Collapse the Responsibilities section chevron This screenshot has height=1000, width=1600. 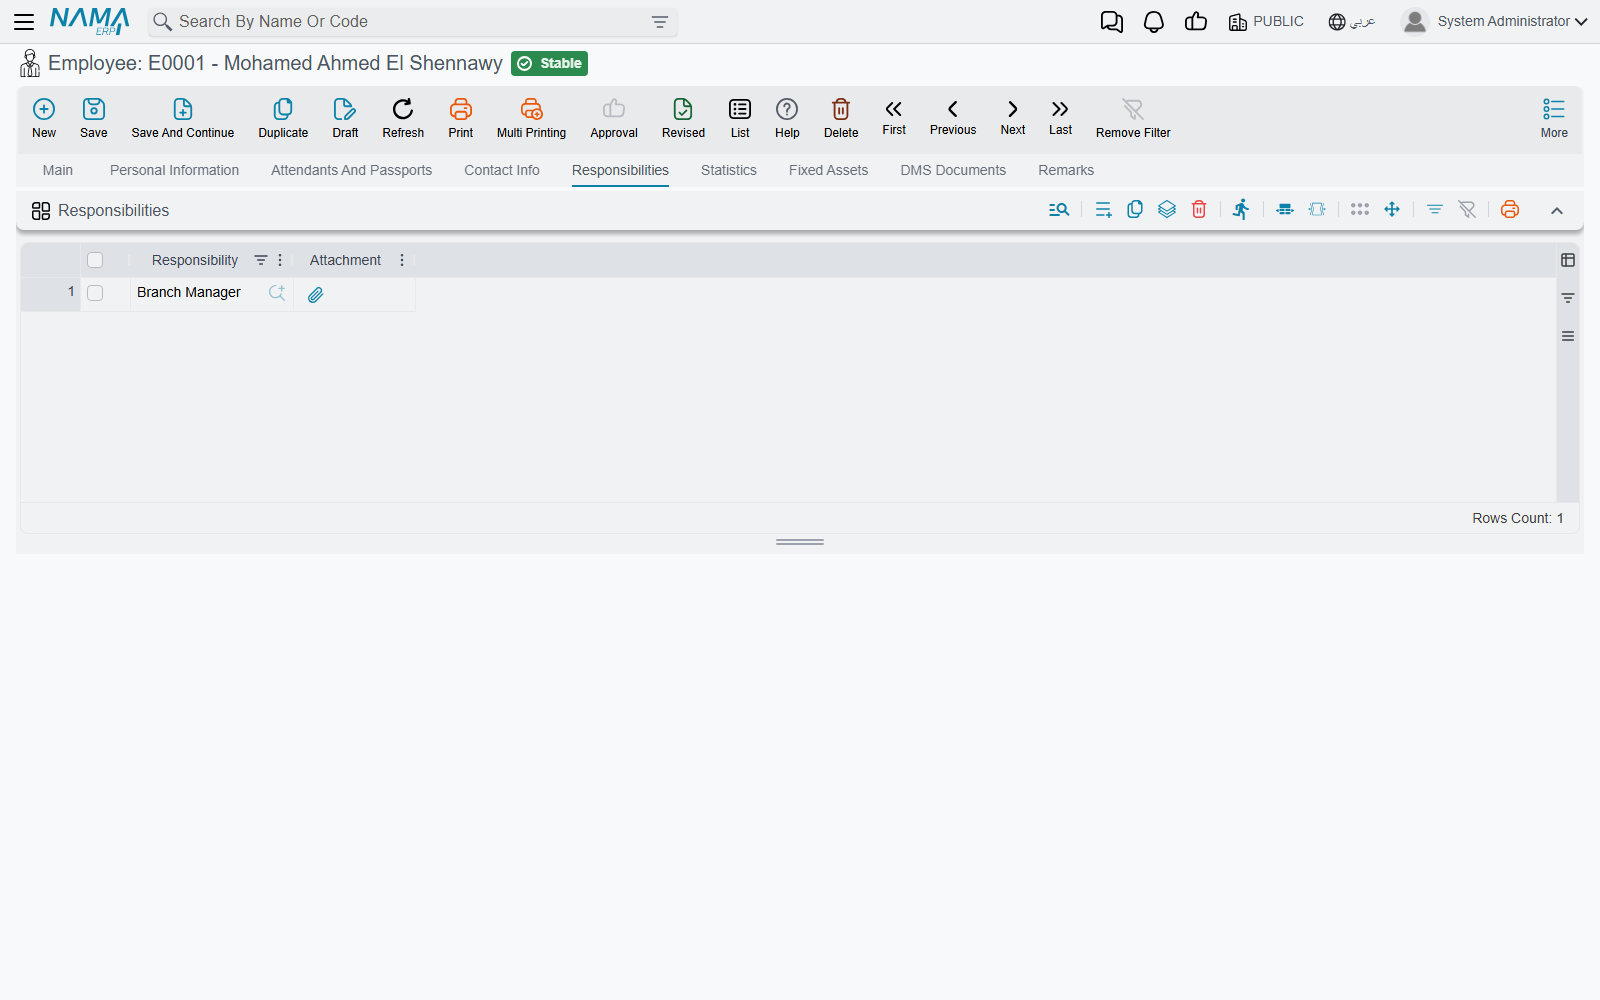point(1557,210)
